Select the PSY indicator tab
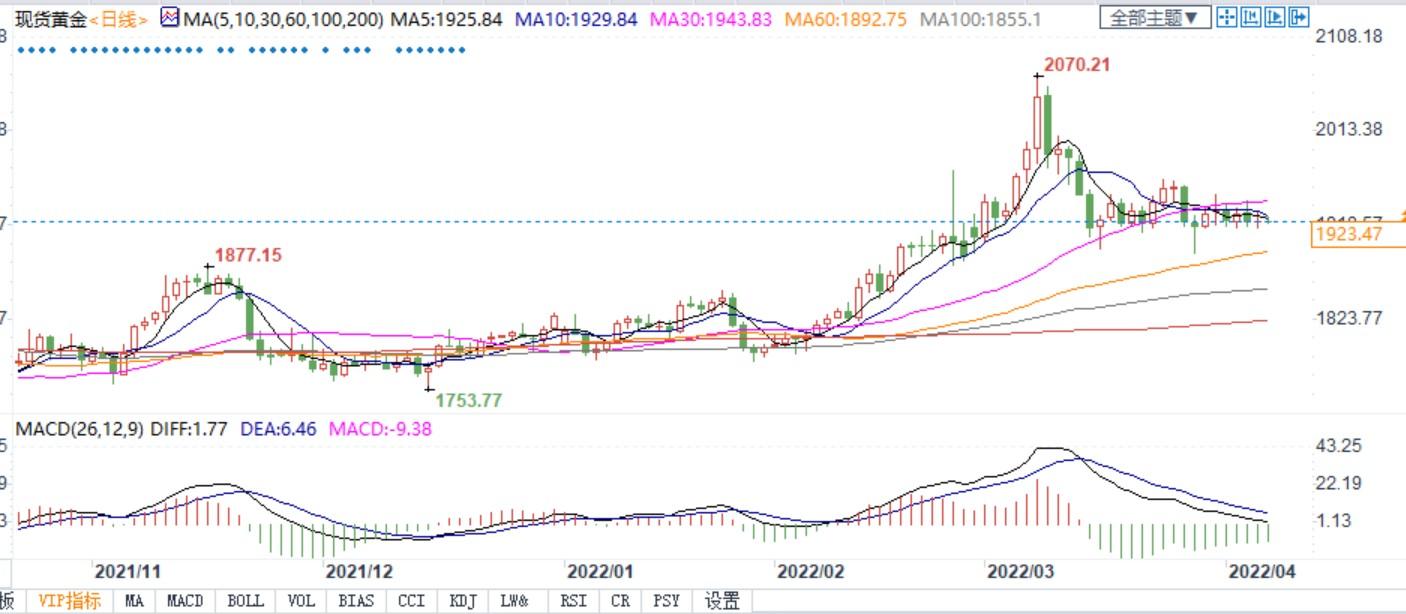This screenshot has height=614, width=1406. pos(666,601)
